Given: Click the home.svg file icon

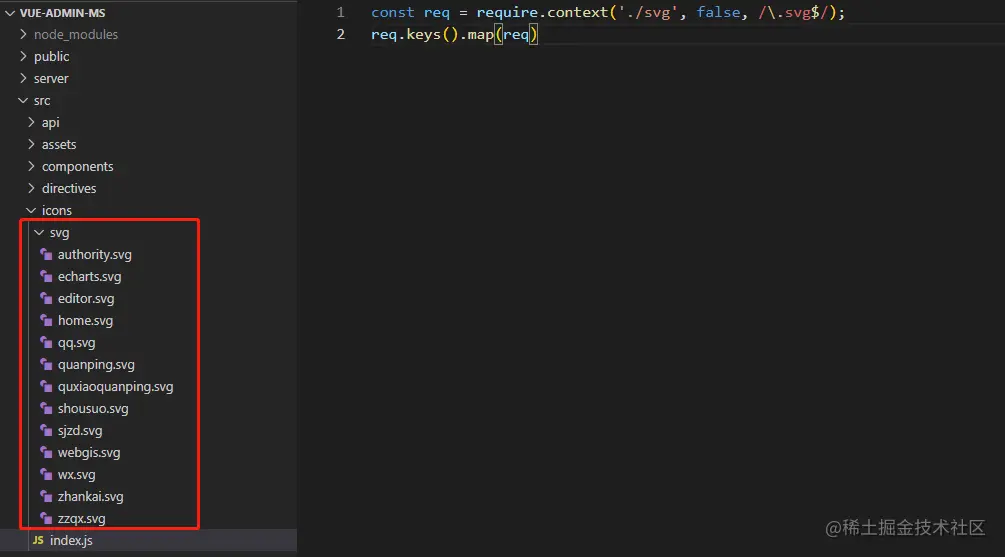Looking at the screenshot, I should click(46, 320).
